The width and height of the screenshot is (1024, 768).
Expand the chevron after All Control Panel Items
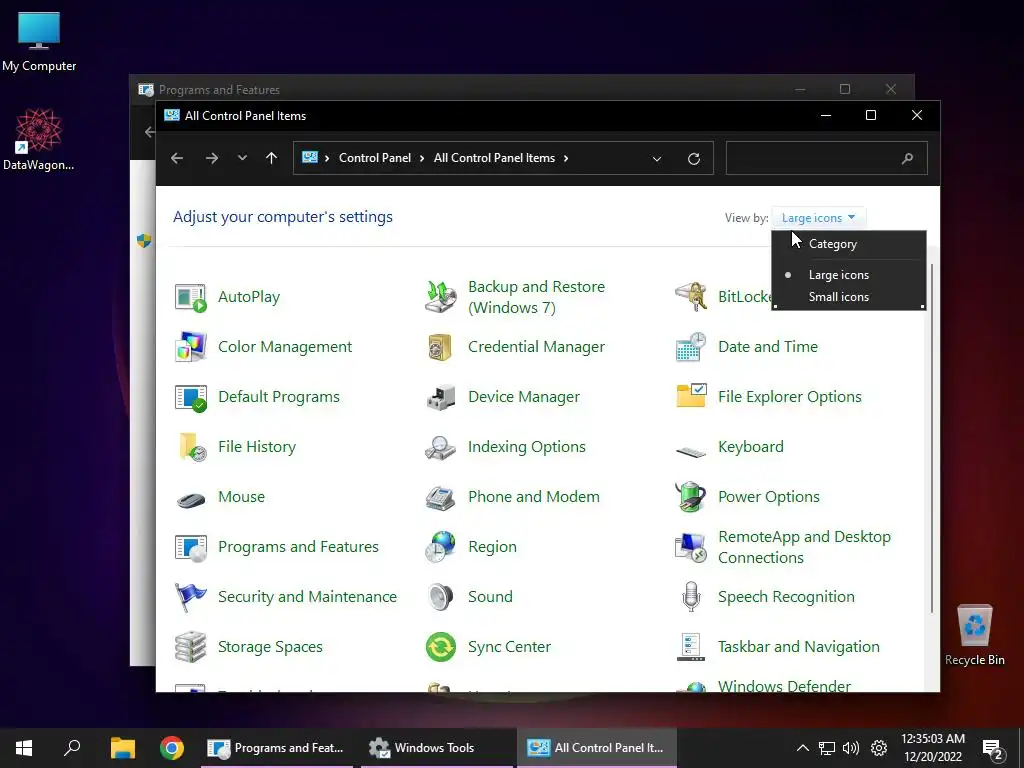(566, 159)
